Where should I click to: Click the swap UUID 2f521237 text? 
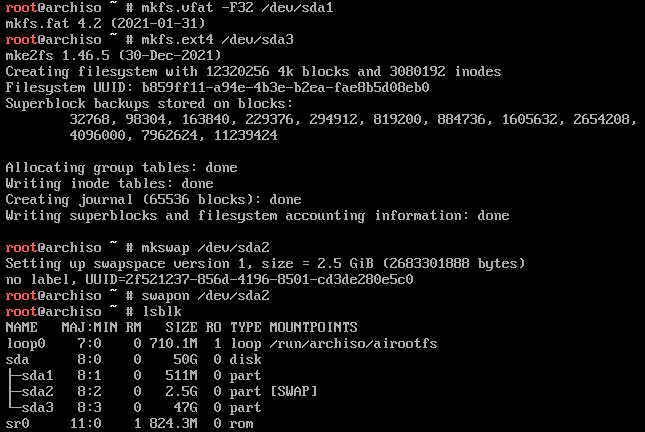pos(269,280)
